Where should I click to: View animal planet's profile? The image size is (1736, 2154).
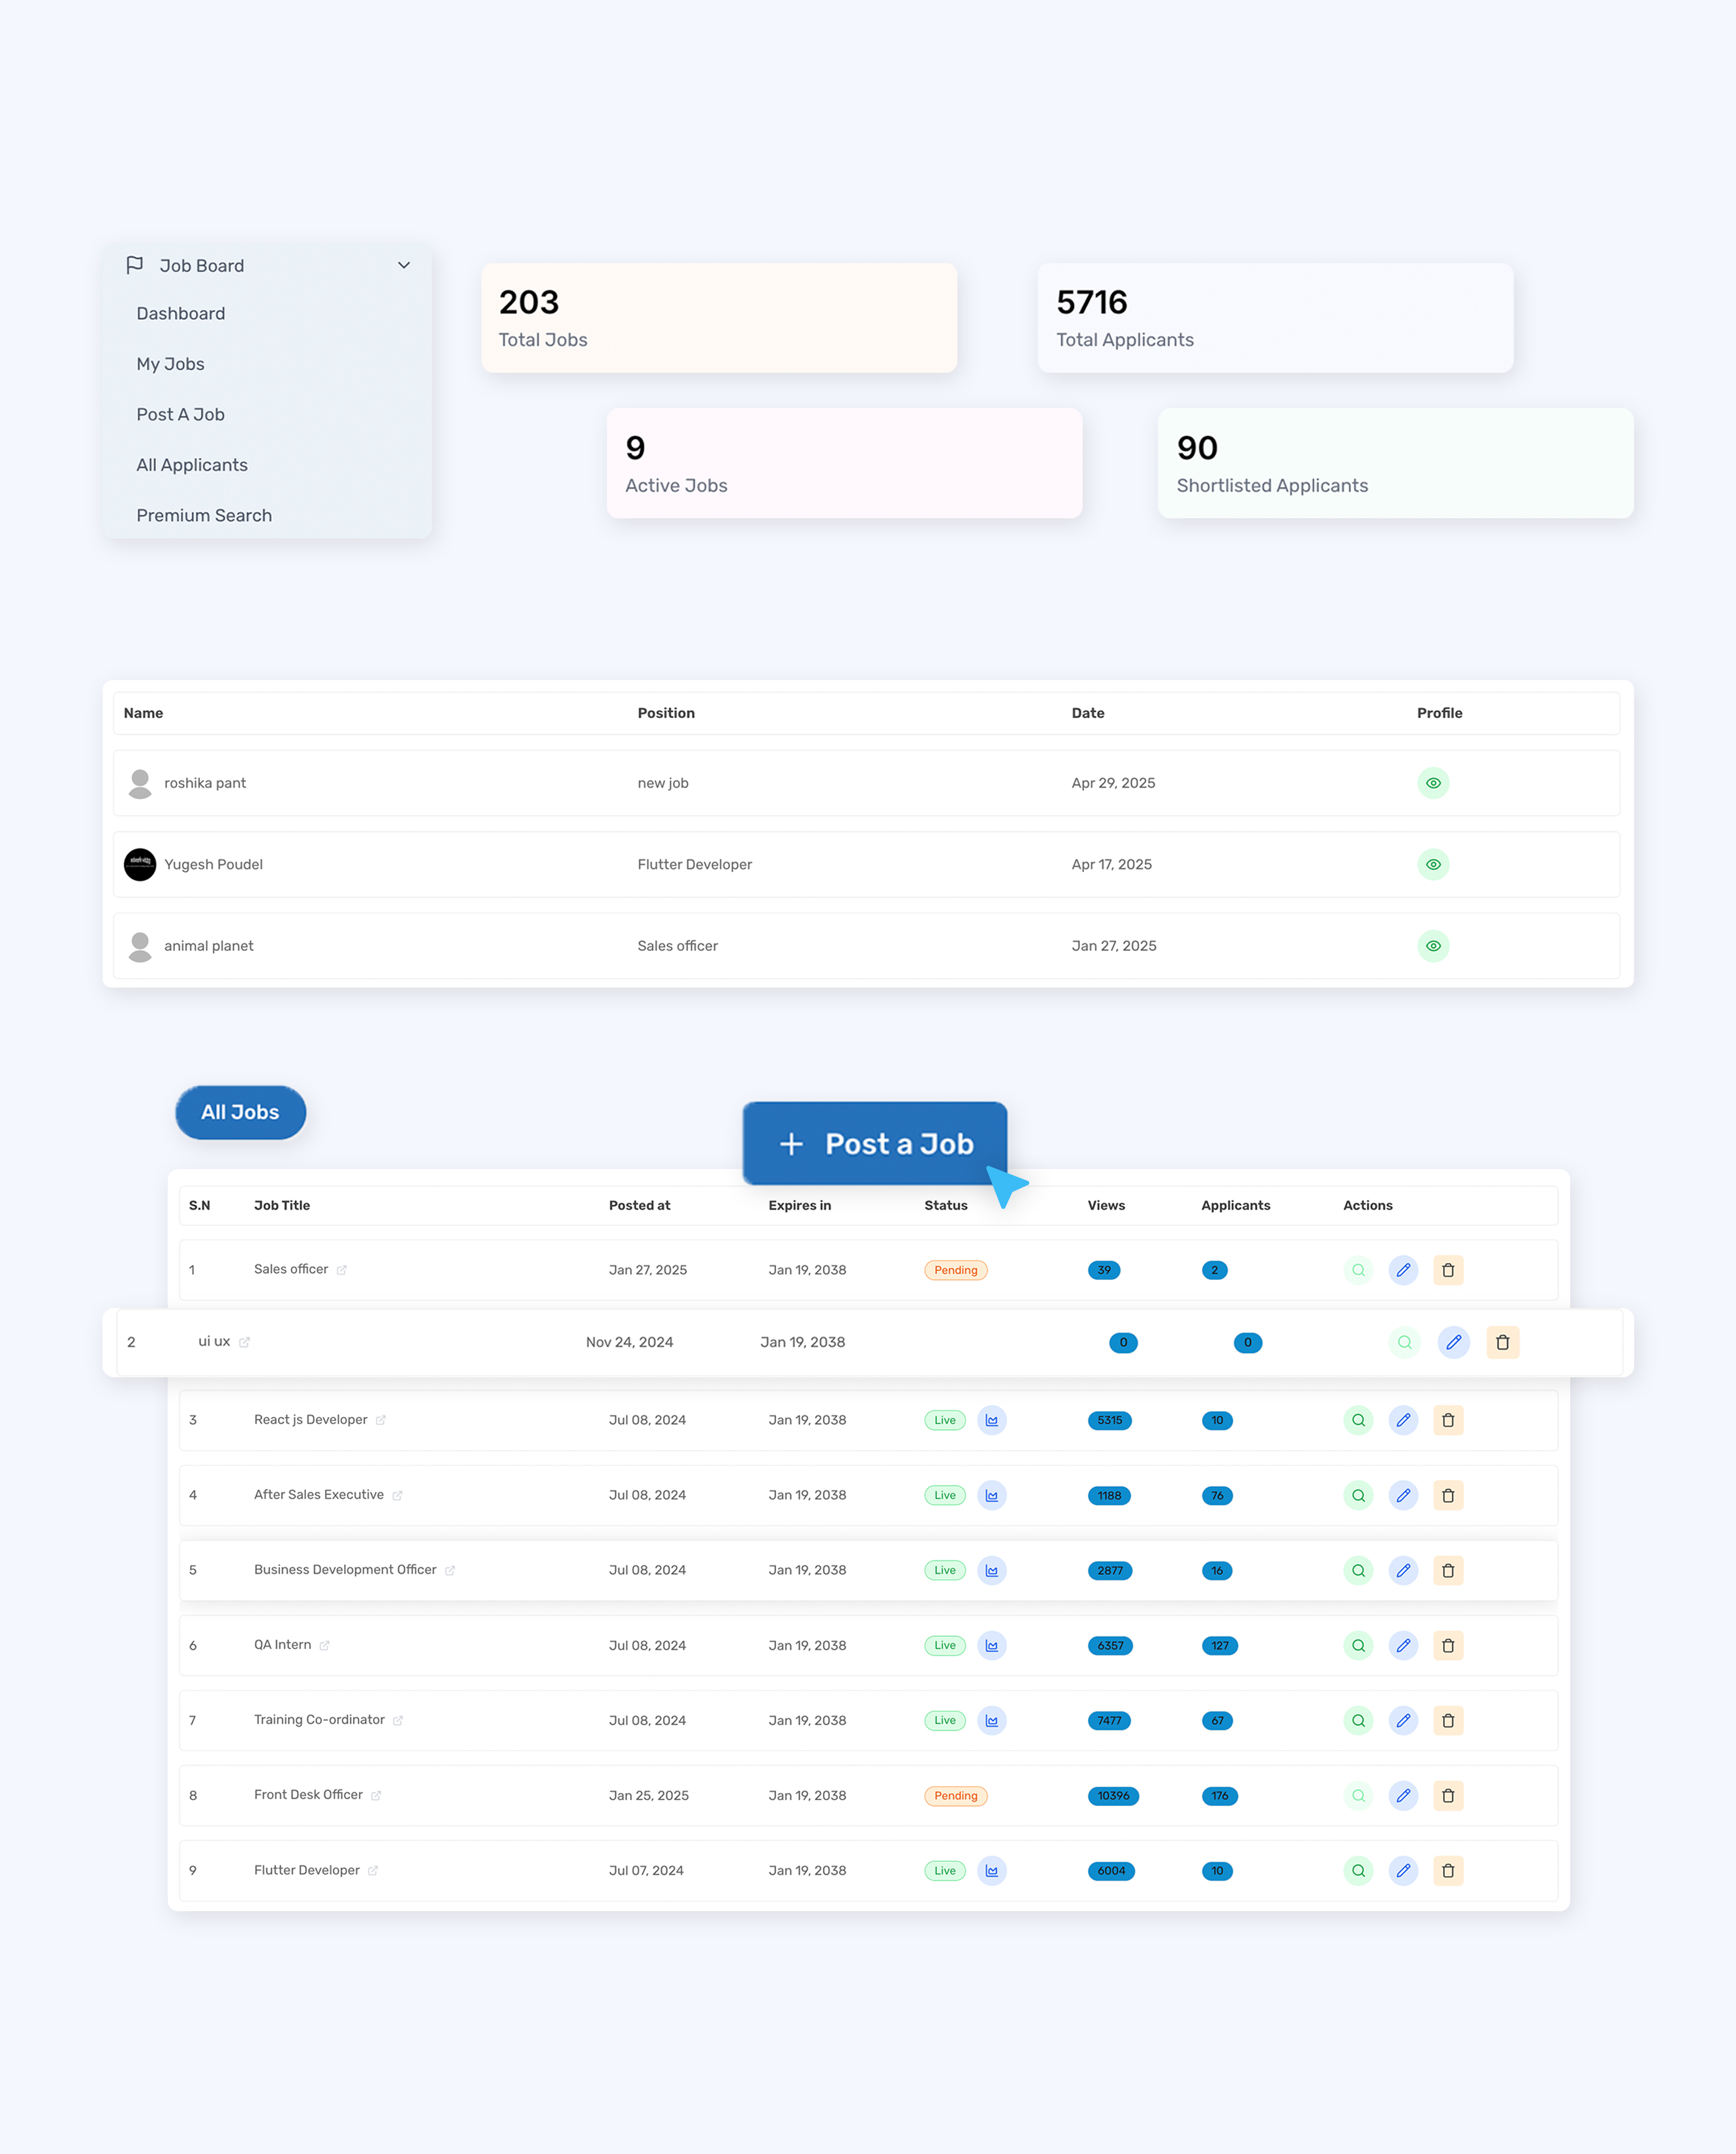point(1433,945)
